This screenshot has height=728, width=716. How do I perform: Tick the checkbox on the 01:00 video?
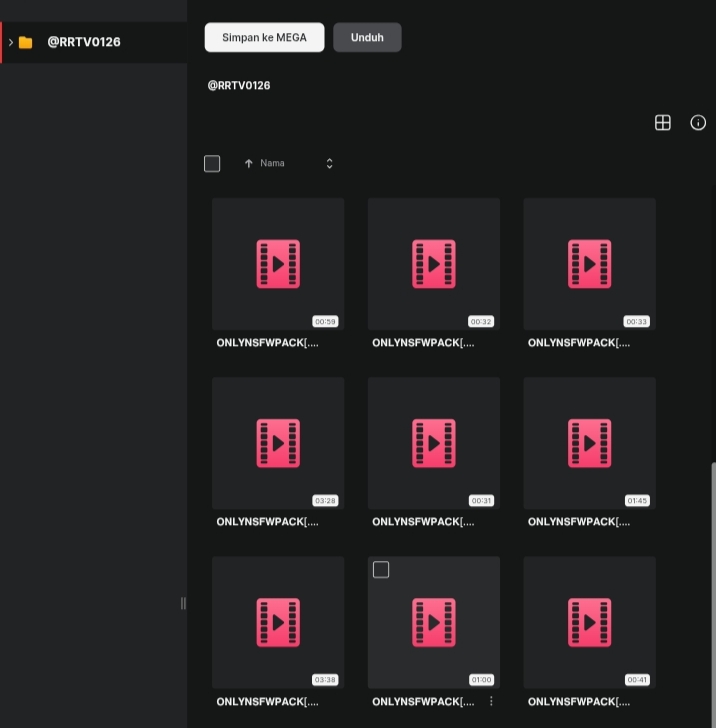[x=381, y=570]
